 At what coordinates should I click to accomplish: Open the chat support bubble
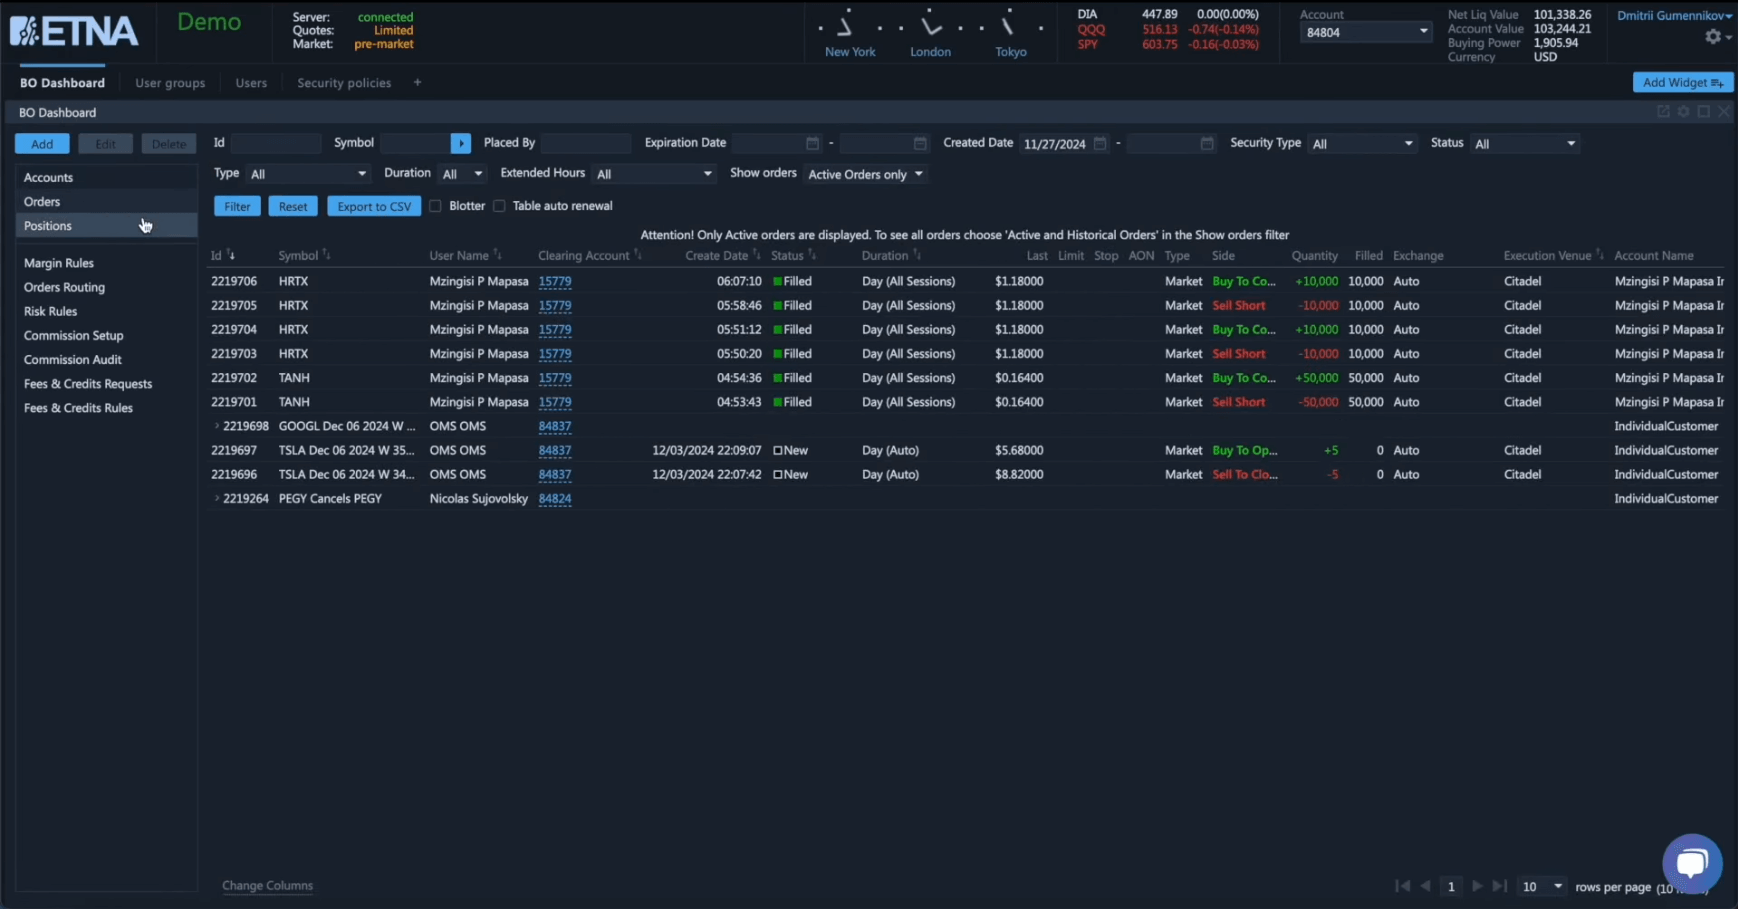click(1692, 863)
